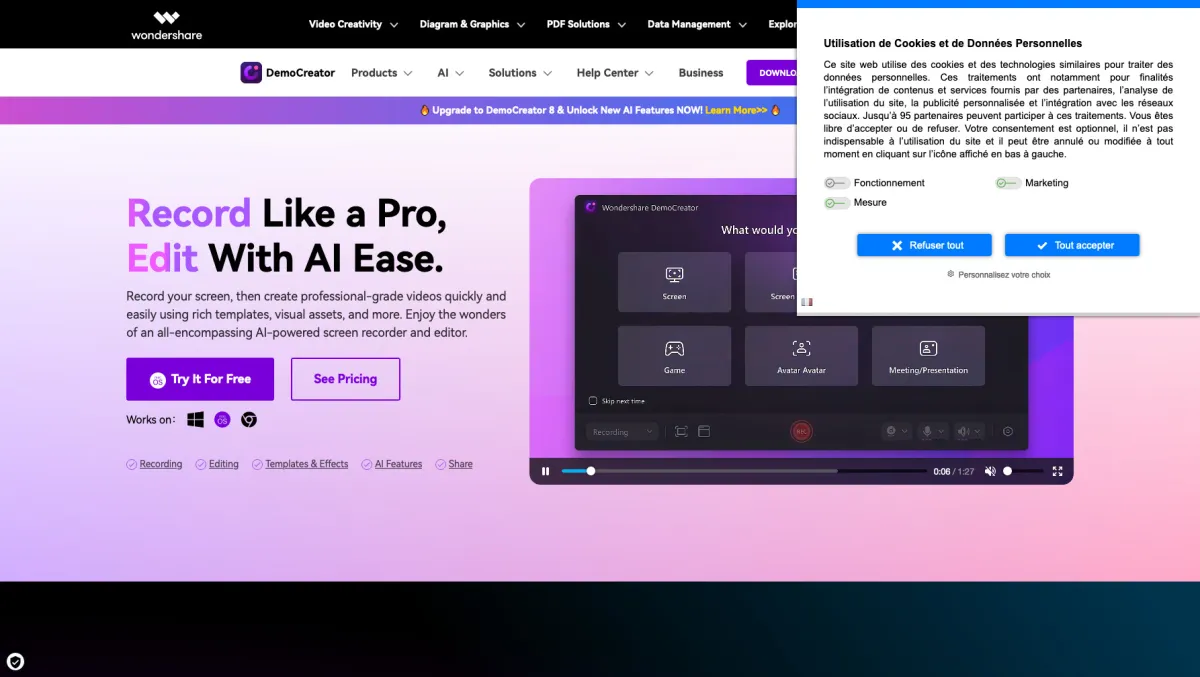Open the Recording mode dropdown in recorder
The height and width of the screenshot is (677, 1200).
622,432
